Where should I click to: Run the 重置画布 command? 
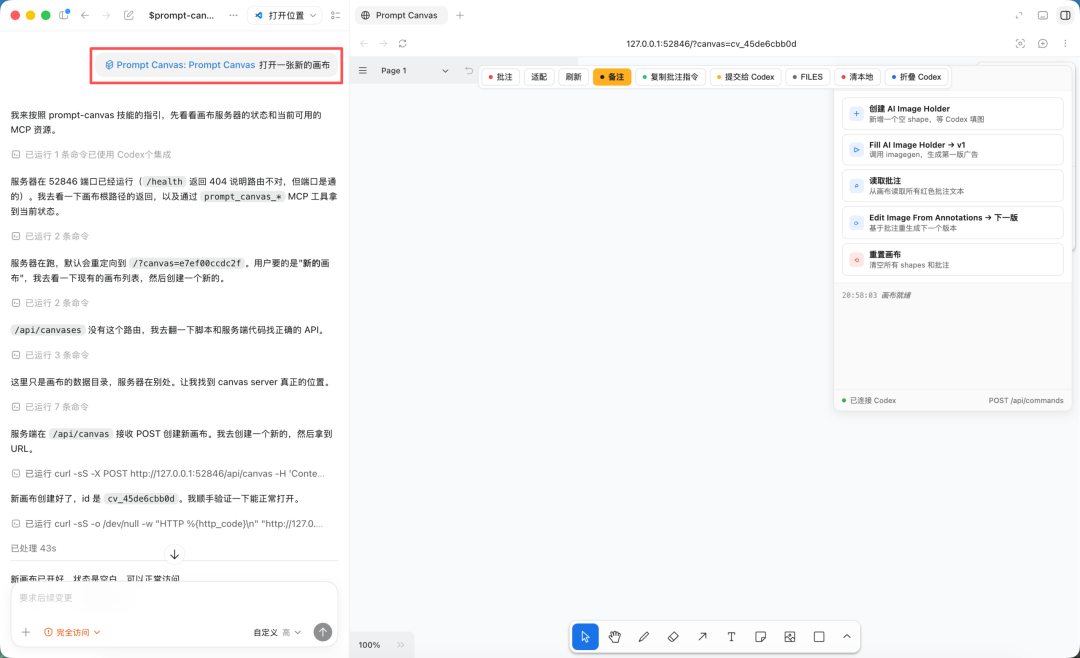[953, 260]
